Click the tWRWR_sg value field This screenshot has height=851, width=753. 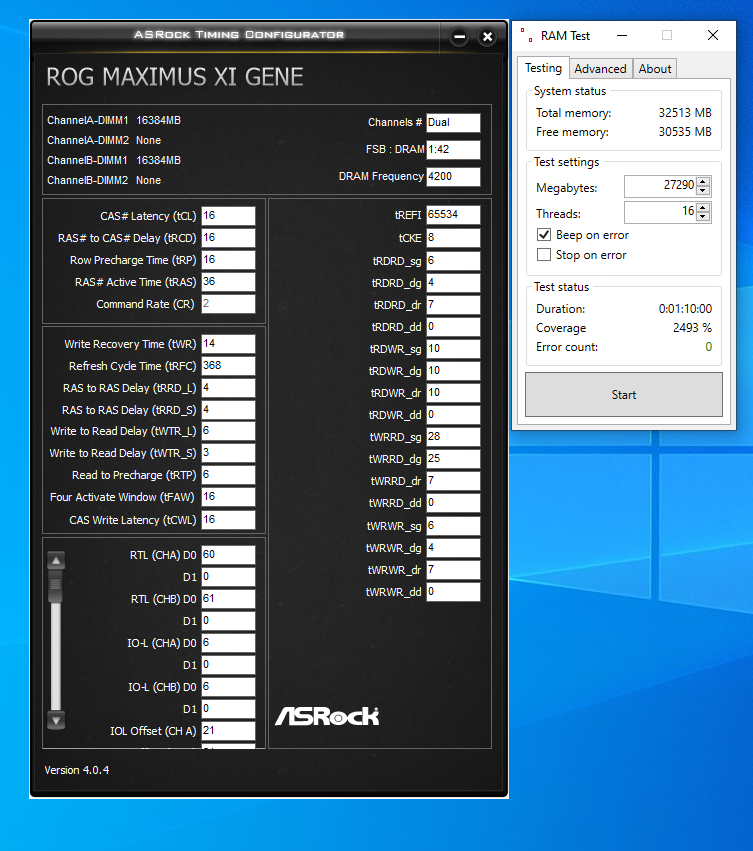(x=453, y=526)
